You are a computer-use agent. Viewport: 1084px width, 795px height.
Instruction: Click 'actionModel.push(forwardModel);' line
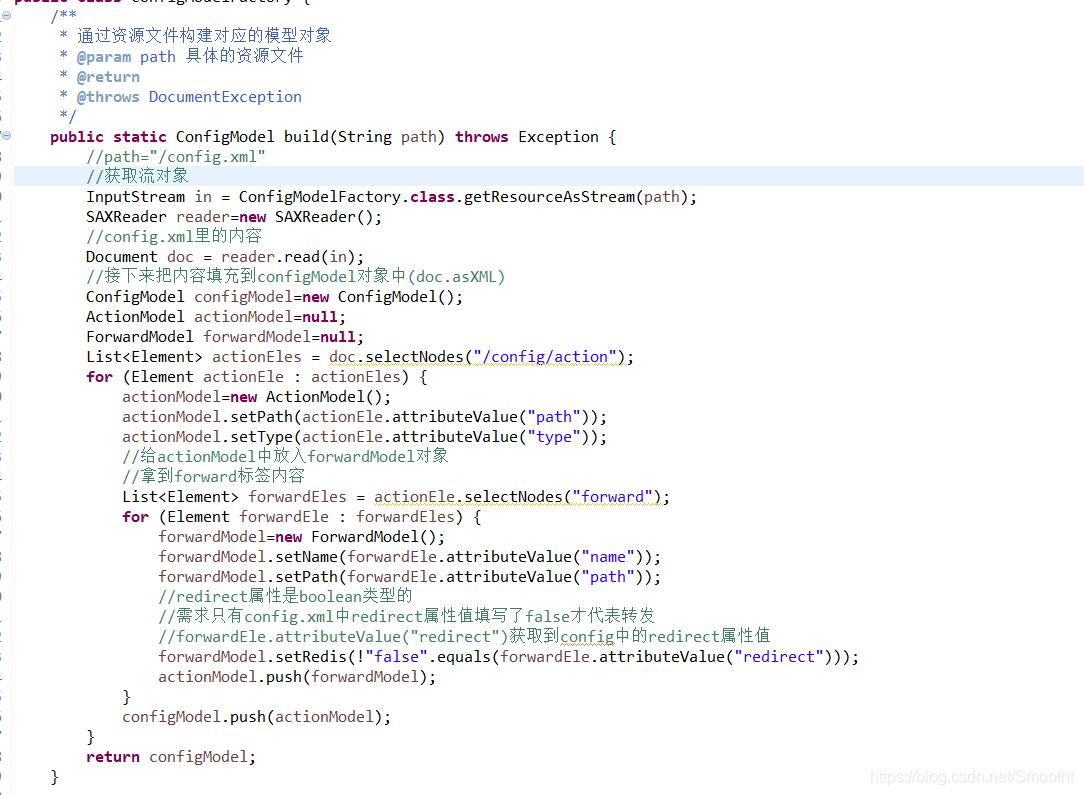(x=297, y=677)
